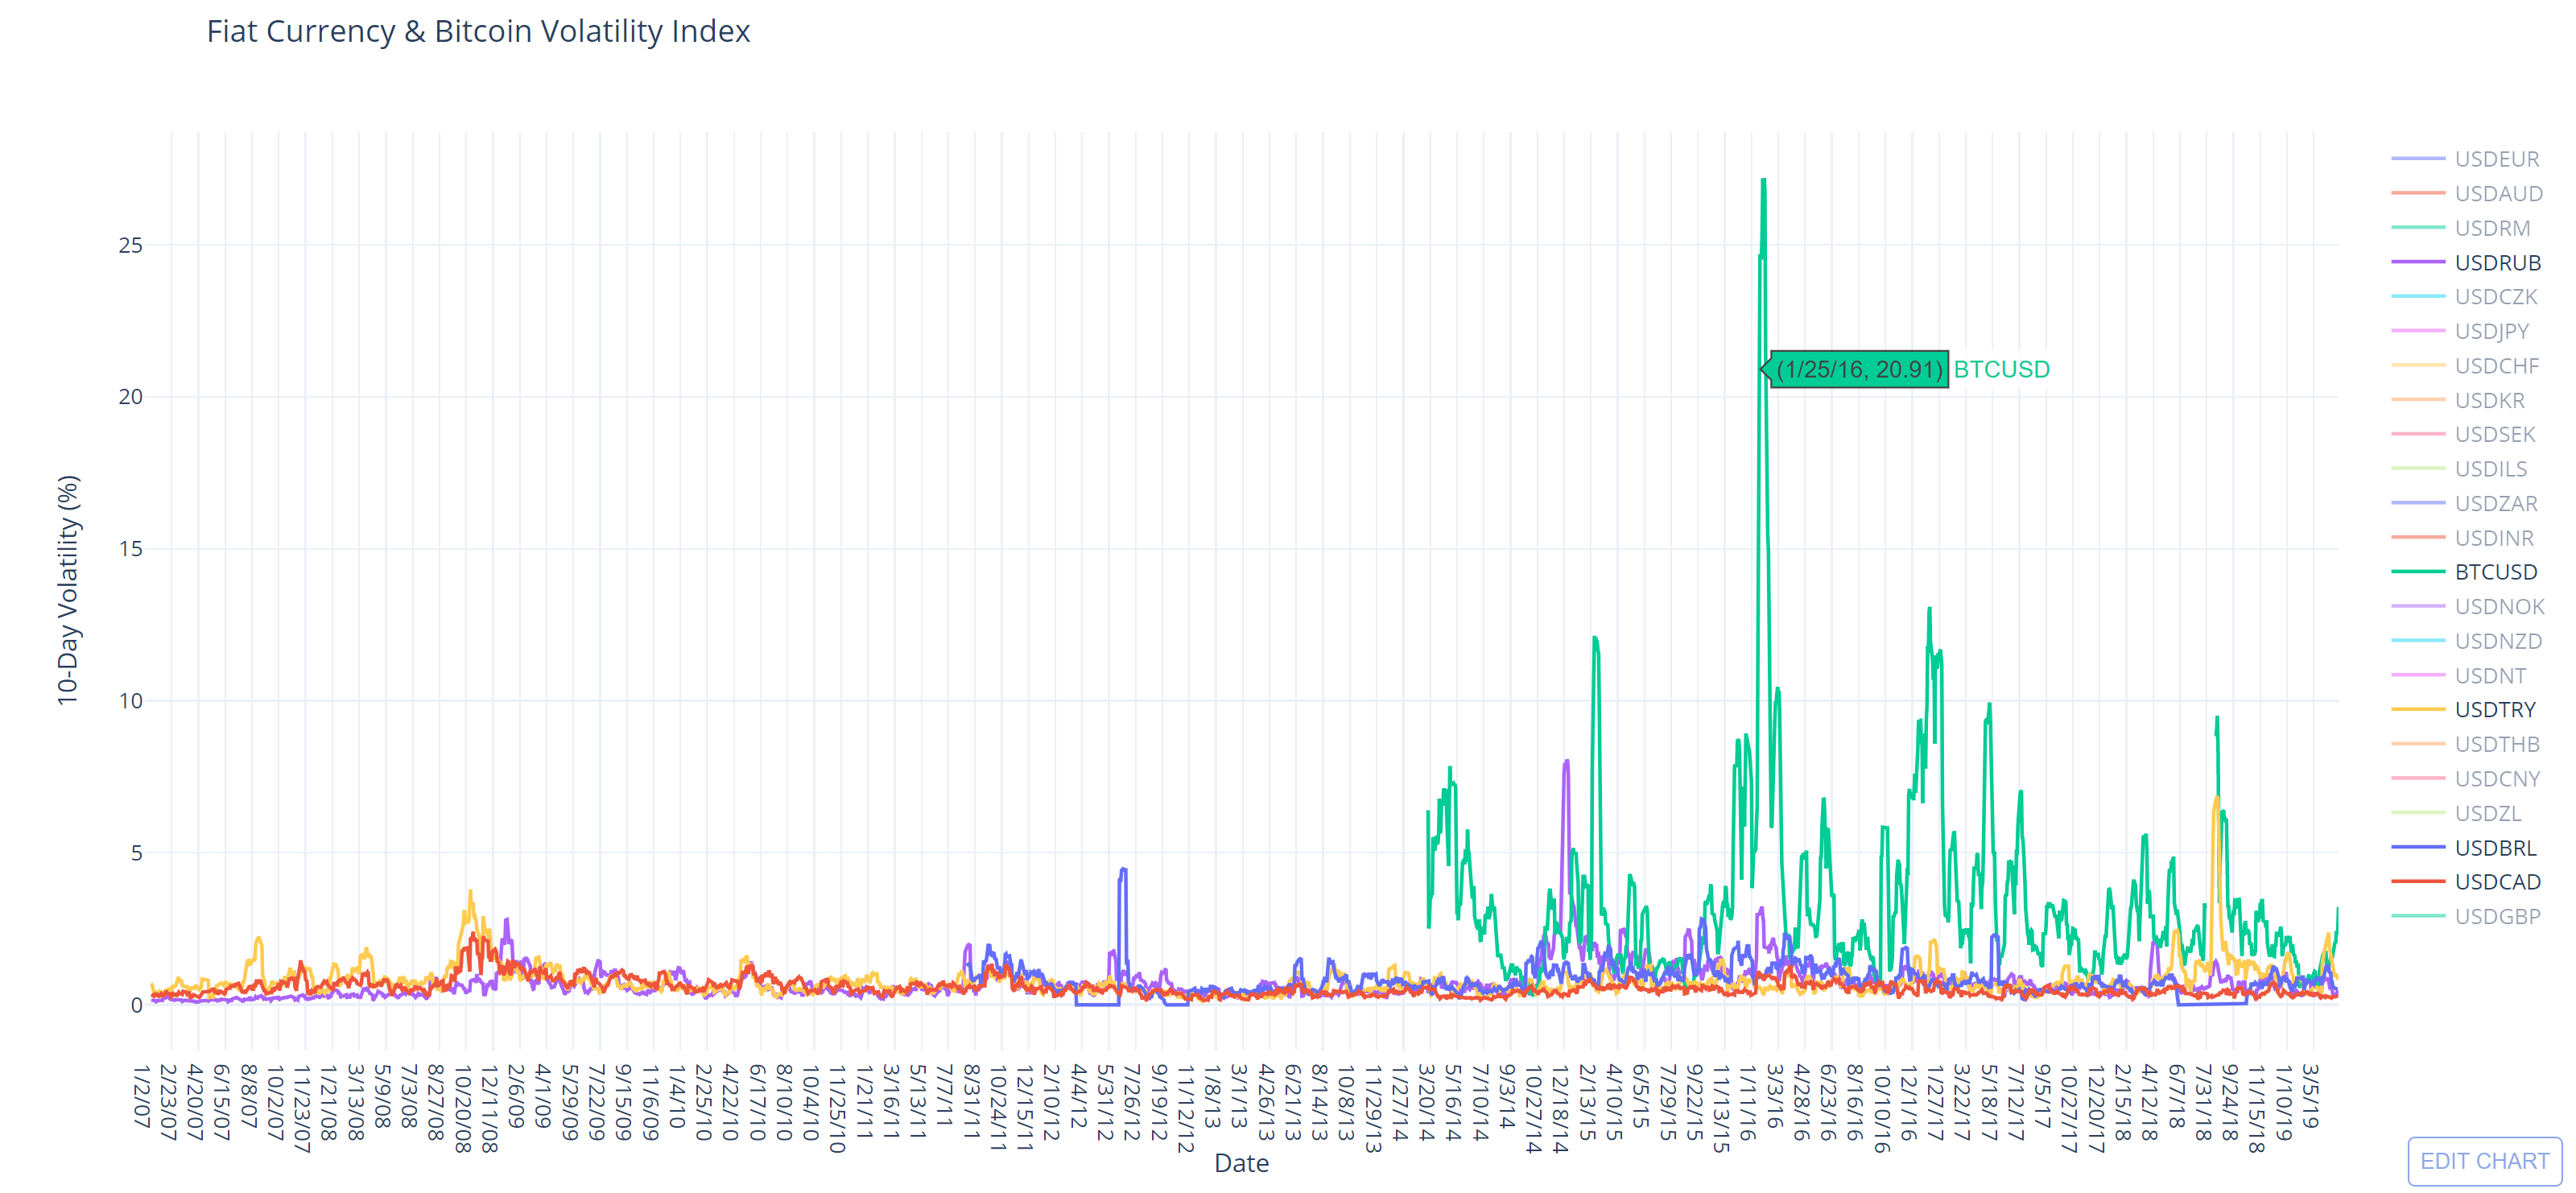
Task: Show the USDGBP legend trace
Action: [2496, 917]
